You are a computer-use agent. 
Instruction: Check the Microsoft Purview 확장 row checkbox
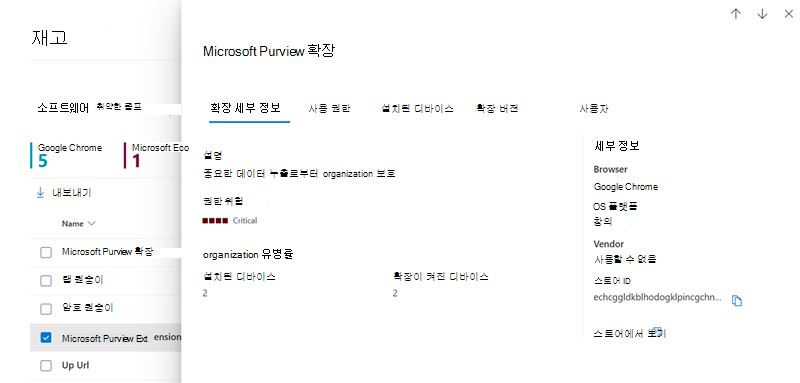point(46,252)
